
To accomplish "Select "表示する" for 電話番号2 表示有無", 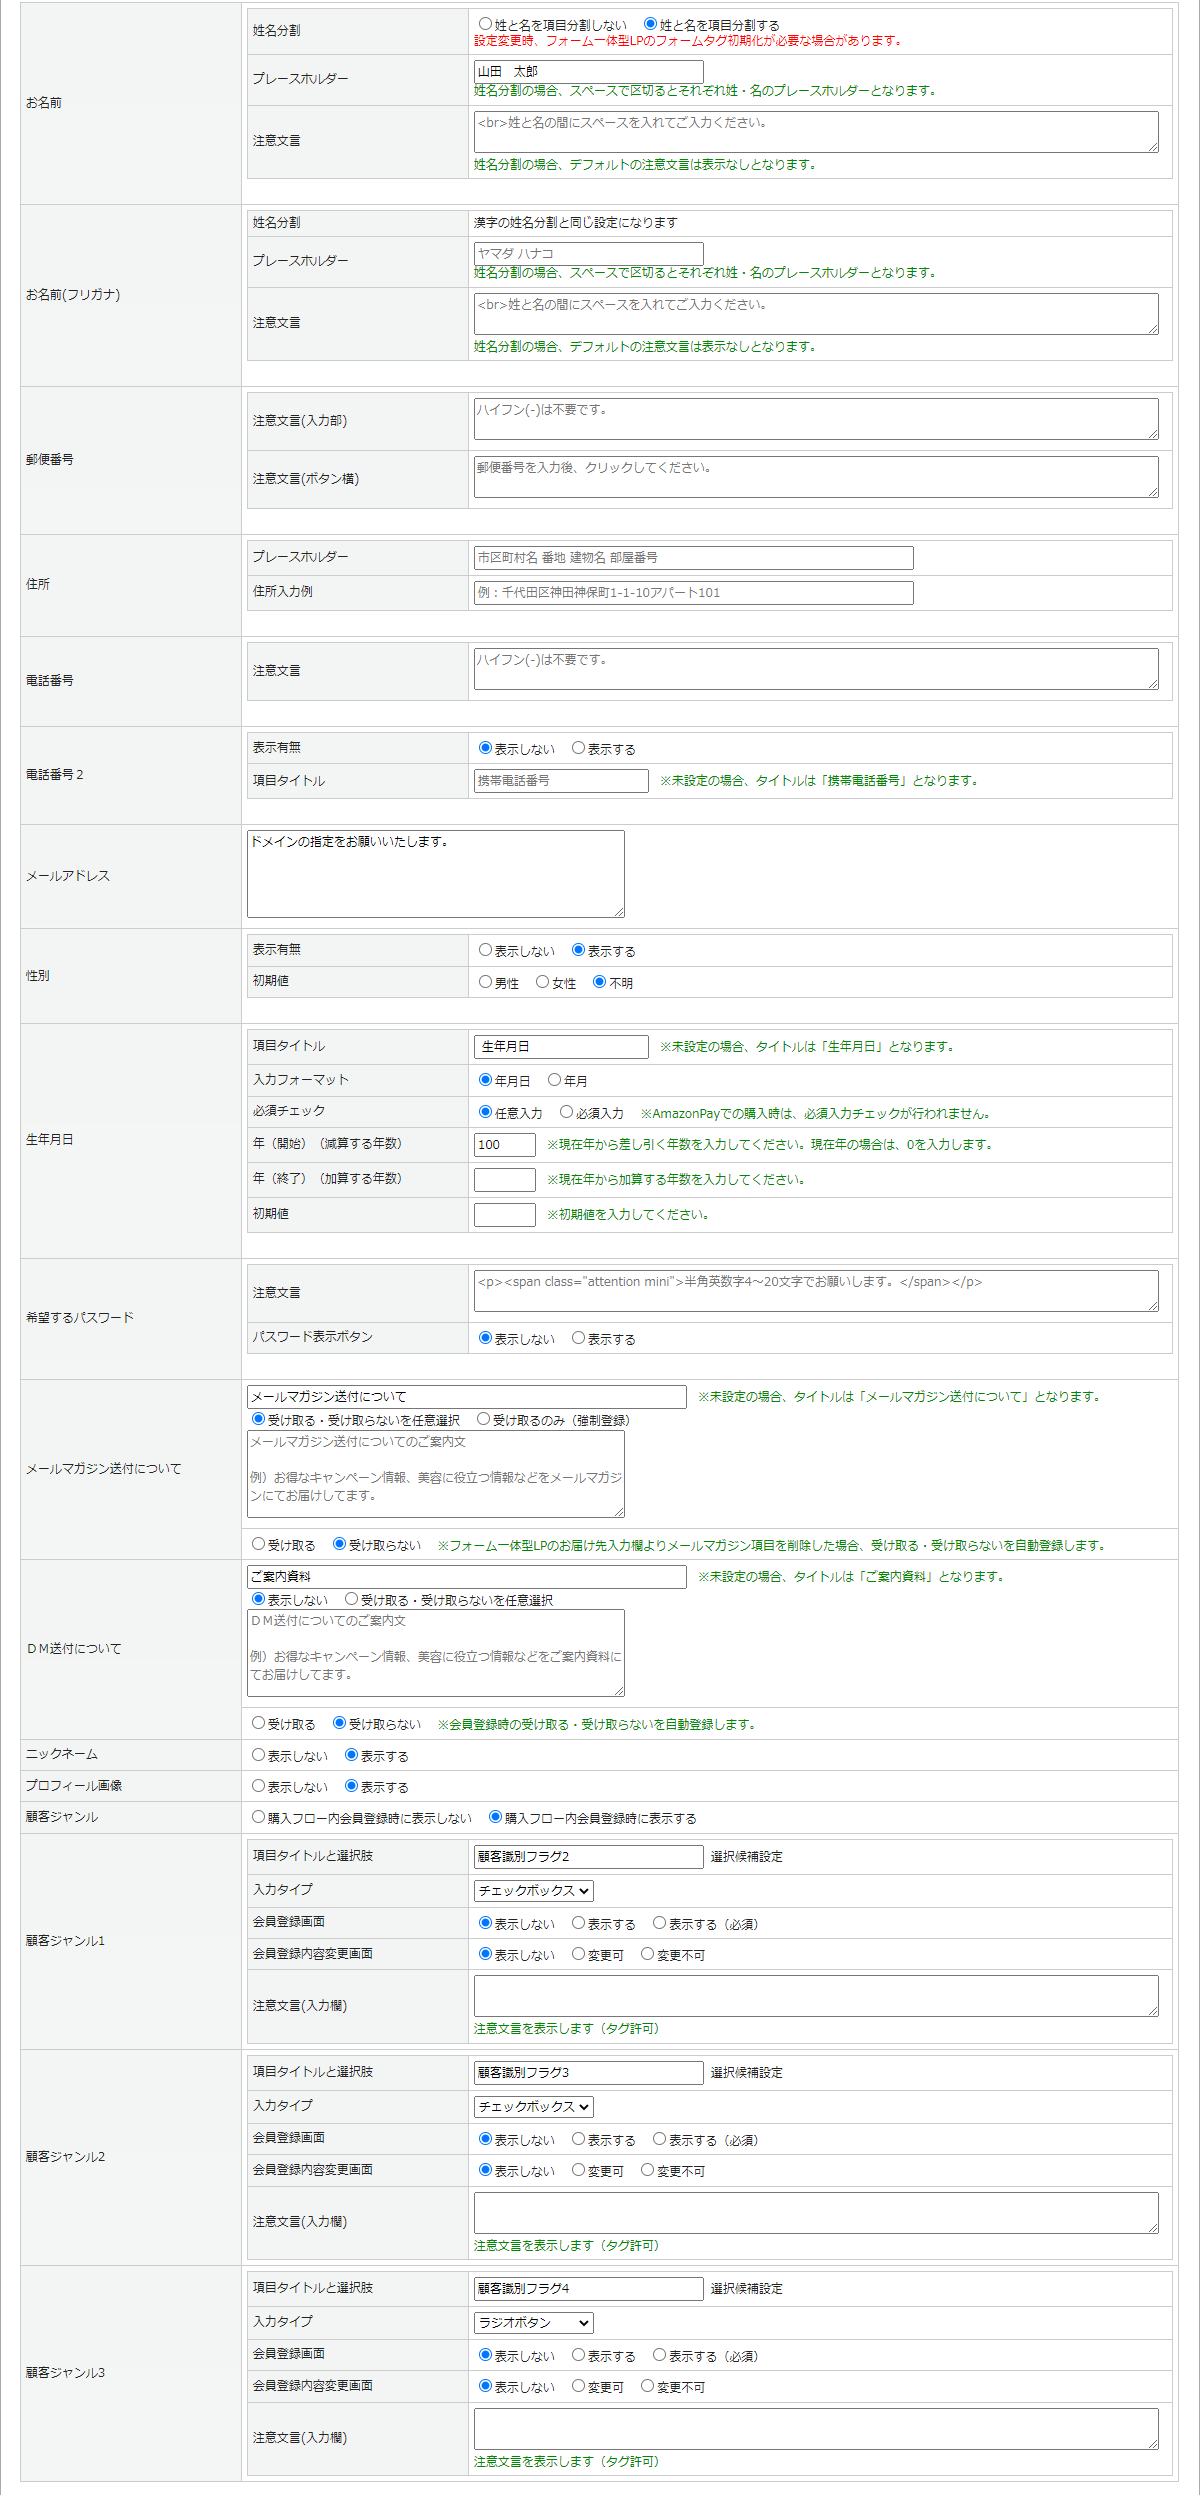I will [578, 748].
